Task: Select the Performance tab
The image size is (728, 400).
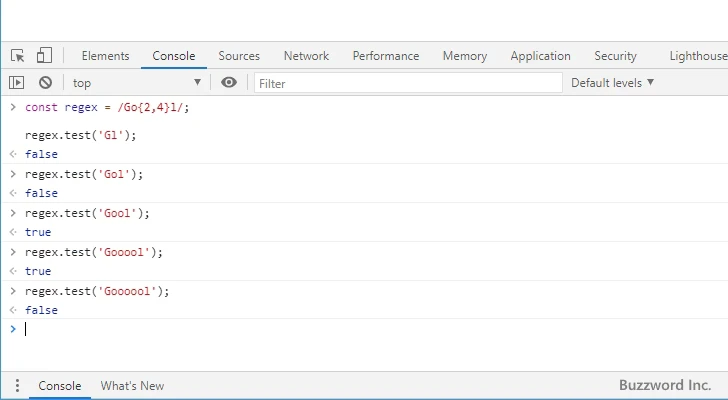Action: click(385, 56)
